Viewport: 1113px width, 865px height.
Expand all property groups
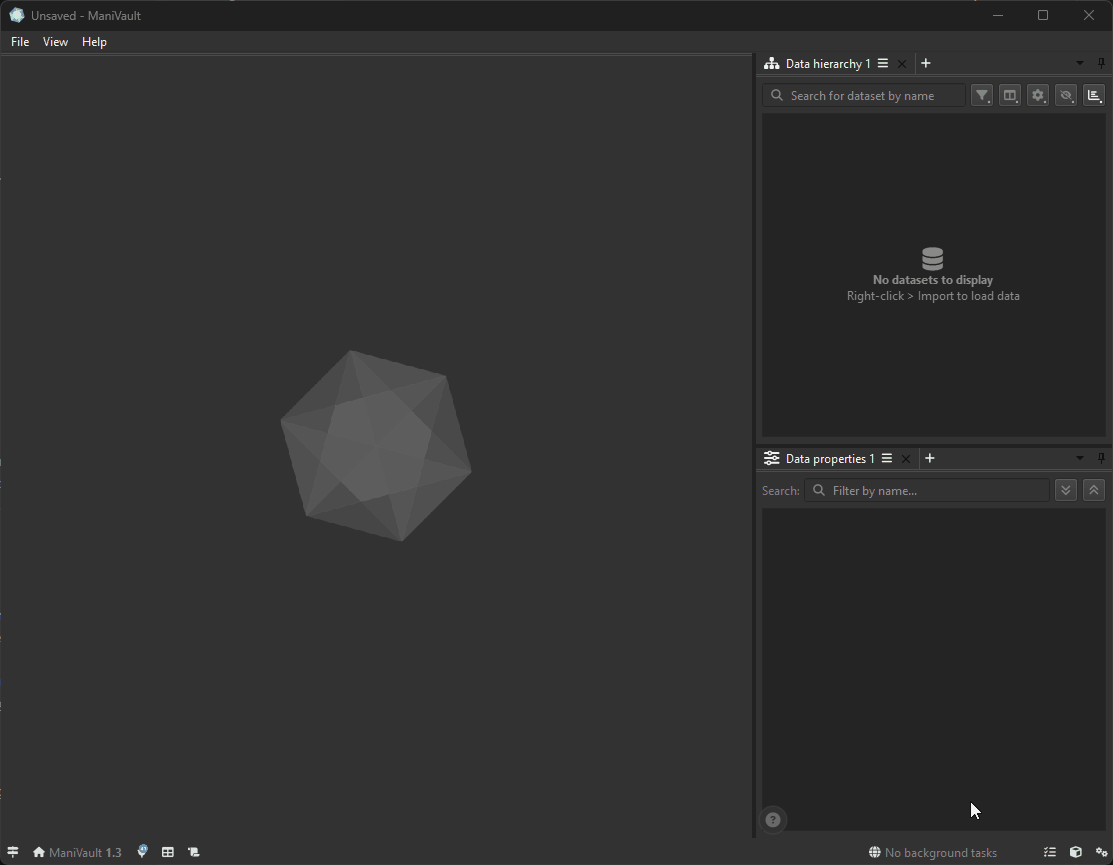pos(1065,490)
